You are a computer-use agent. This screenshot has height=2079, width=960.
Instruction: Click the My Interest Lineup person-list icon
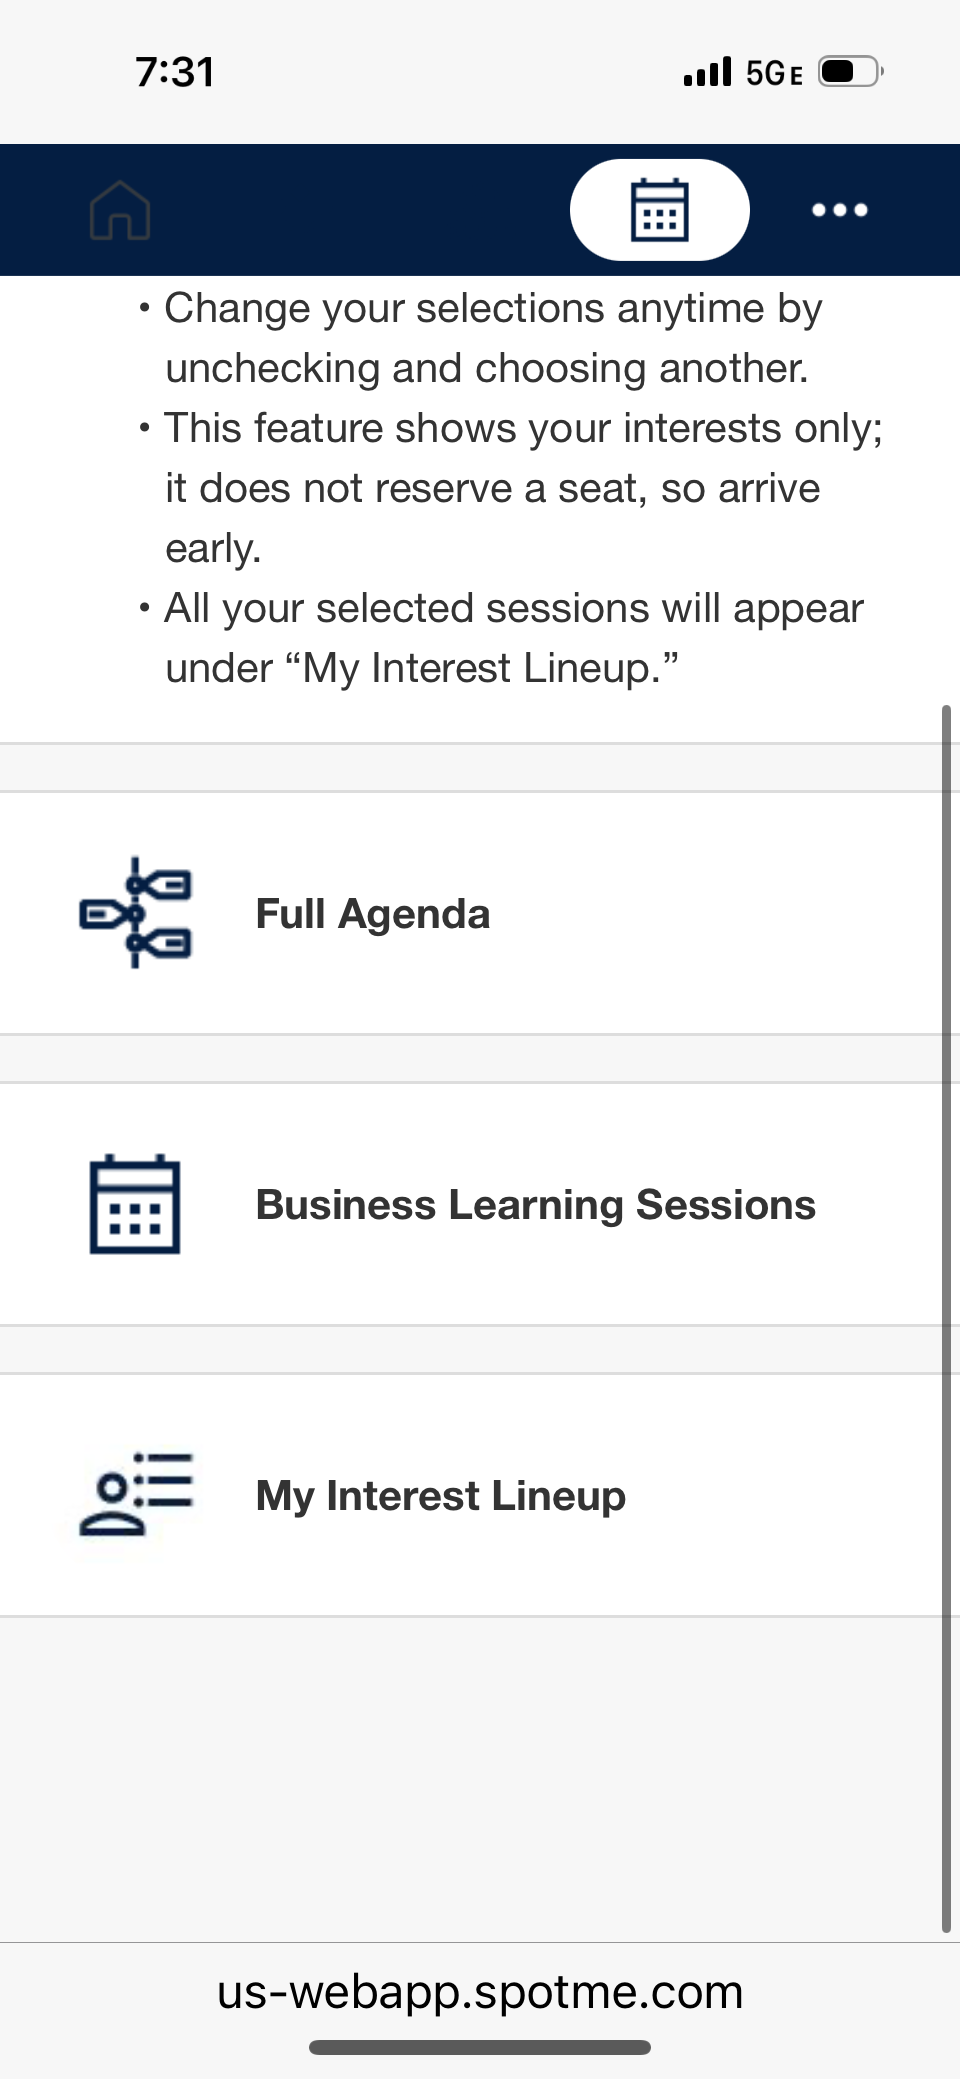click(x=135, y=1495)
